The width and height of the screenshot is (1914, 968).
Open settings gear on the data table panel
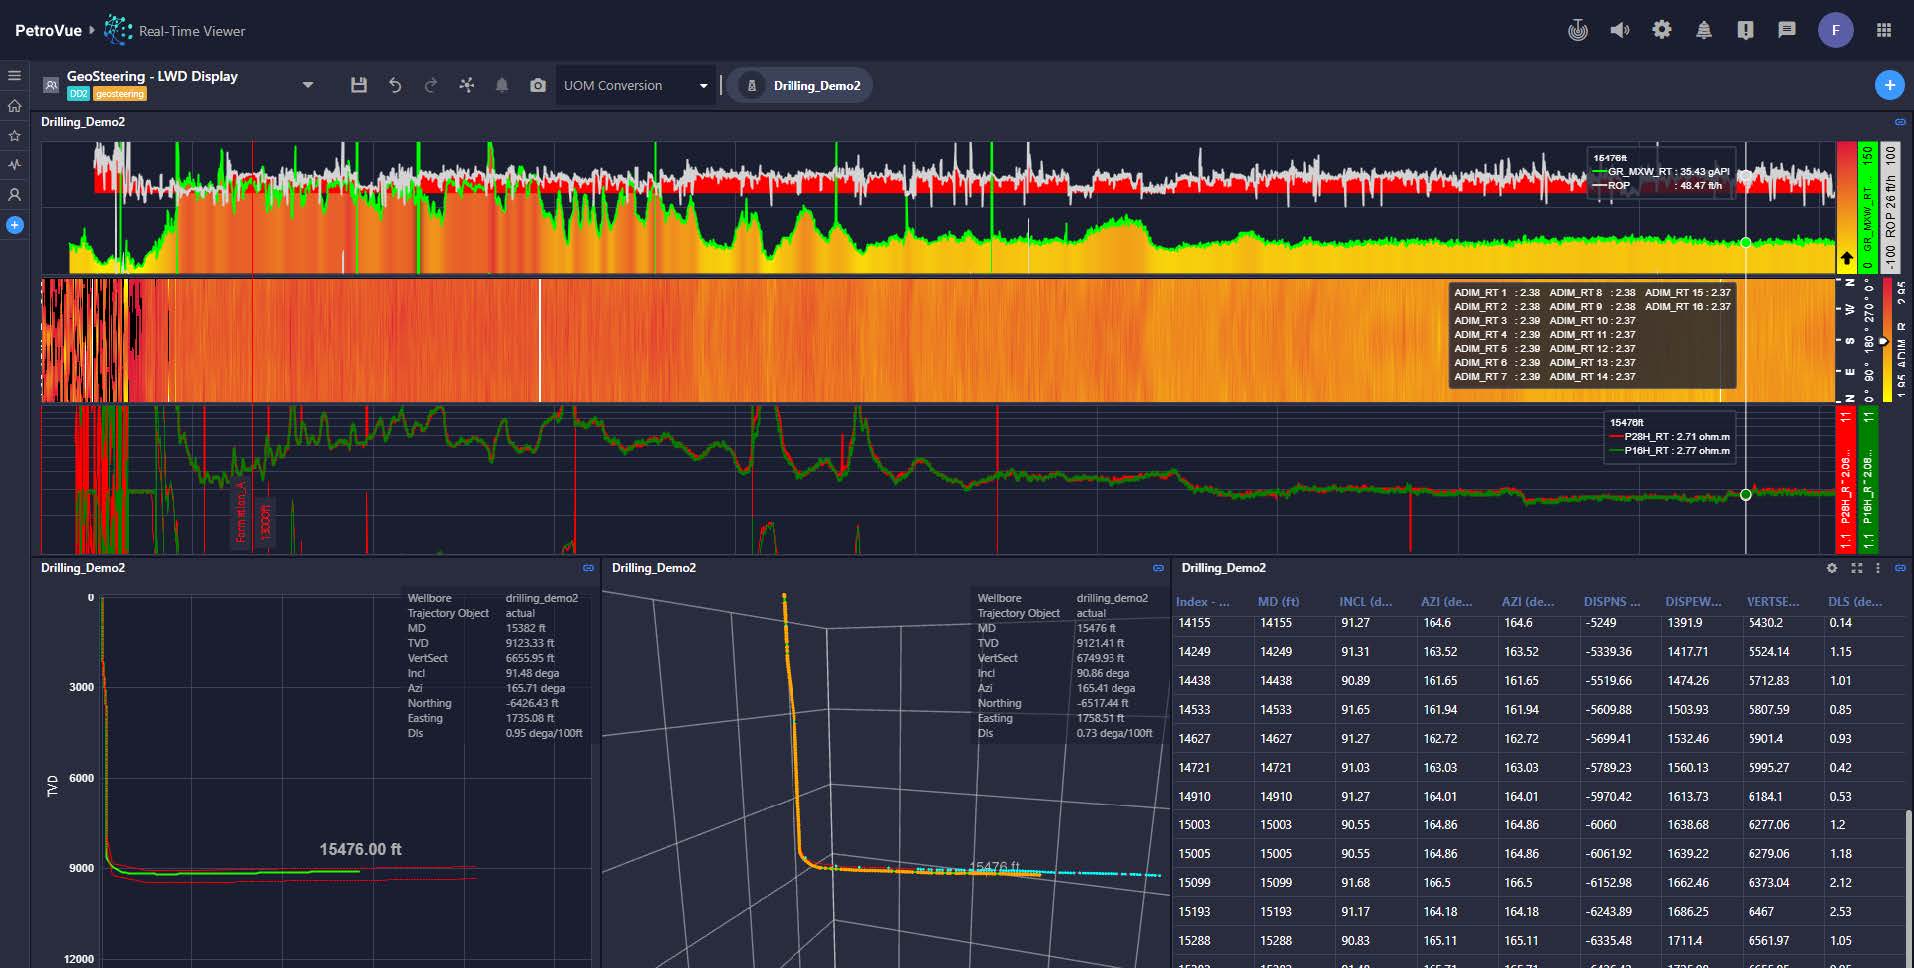(x=1831, y=567)
